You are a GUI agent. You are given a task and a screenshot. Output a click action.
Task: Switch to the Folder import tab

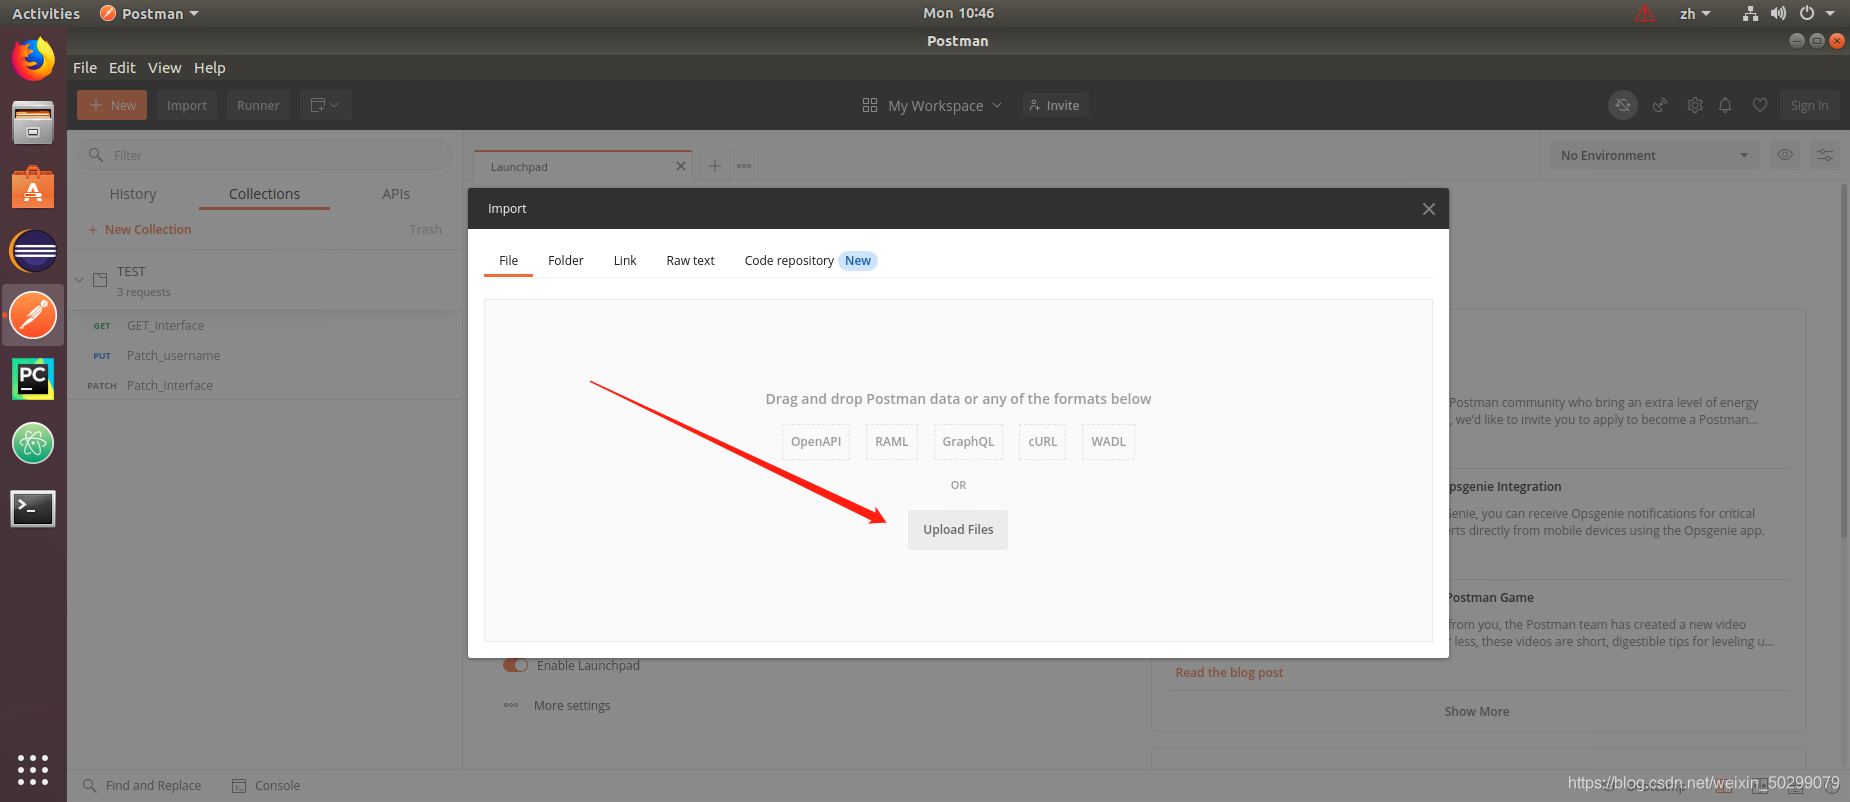(565, 260)
